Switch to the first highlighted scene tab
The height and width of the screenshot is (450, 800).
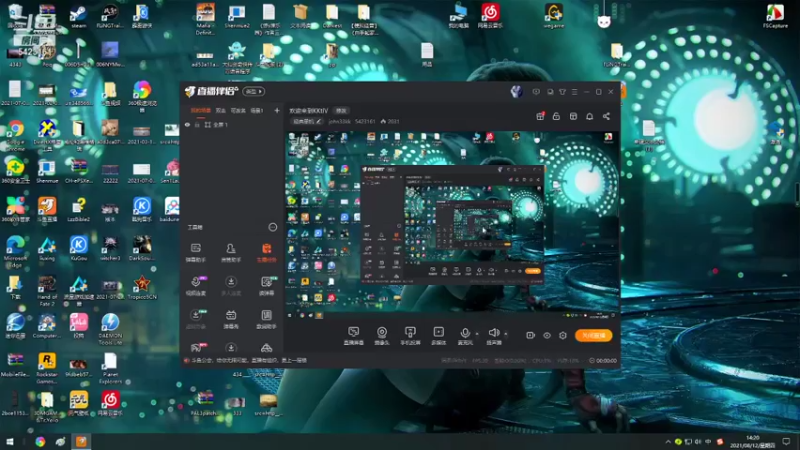point(201,110)
